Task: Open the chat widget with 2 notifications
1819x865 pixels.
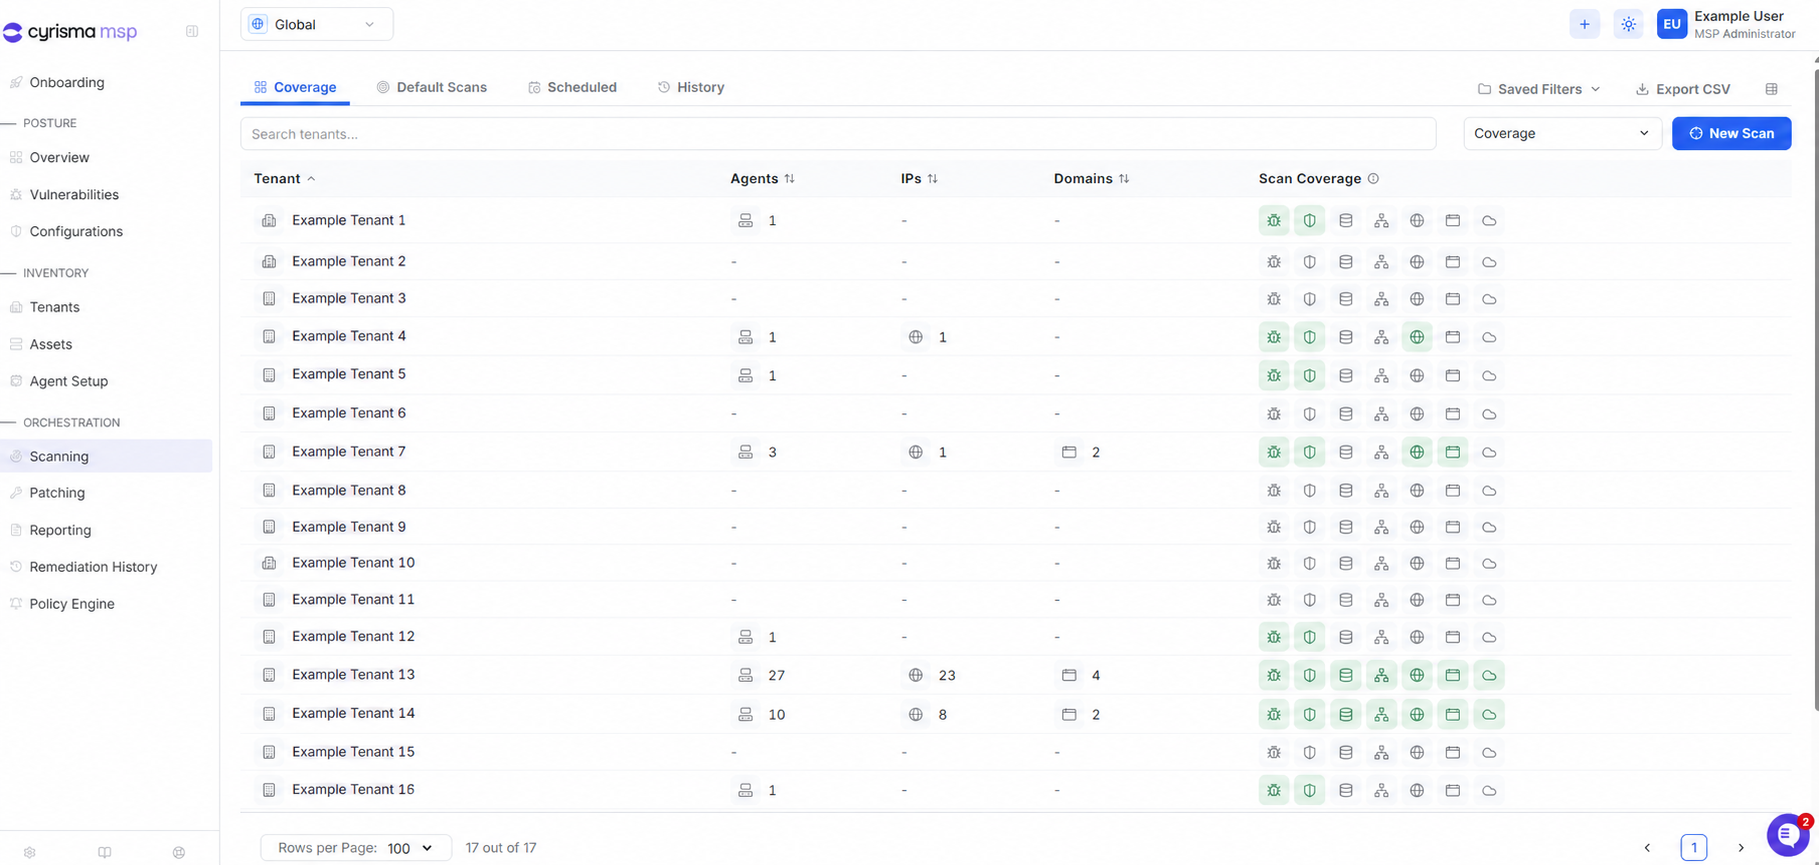Action: [x=1787, y=835]
